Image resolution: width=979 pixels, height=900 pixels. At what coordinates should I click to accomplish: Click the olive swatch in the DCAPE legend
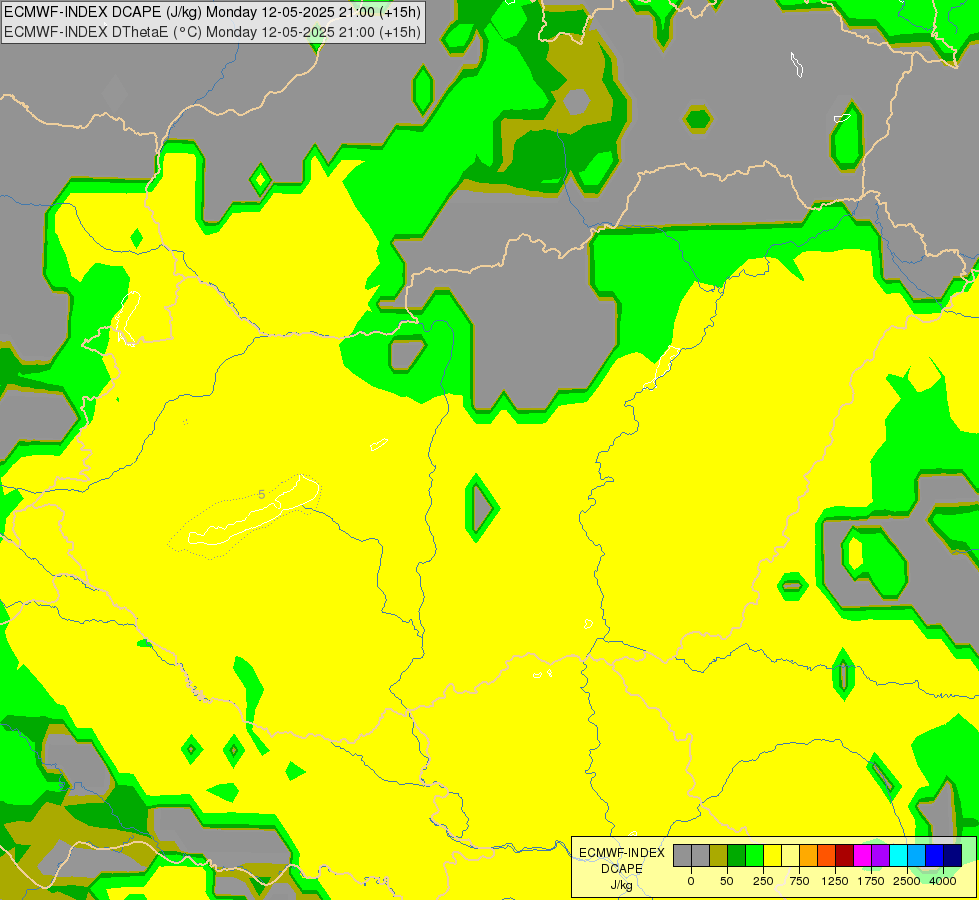[719, 855]
